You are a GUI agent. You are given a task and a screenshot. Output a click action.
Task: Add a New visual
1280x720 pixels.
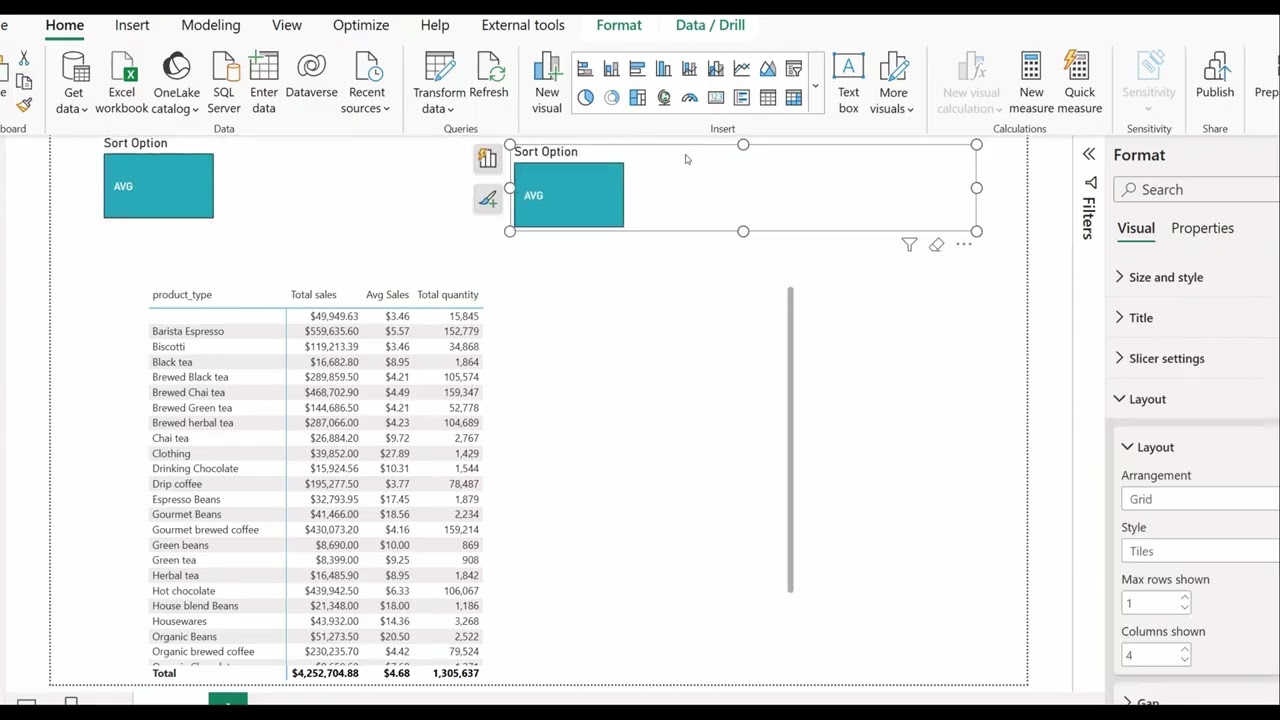click(547, 83)
